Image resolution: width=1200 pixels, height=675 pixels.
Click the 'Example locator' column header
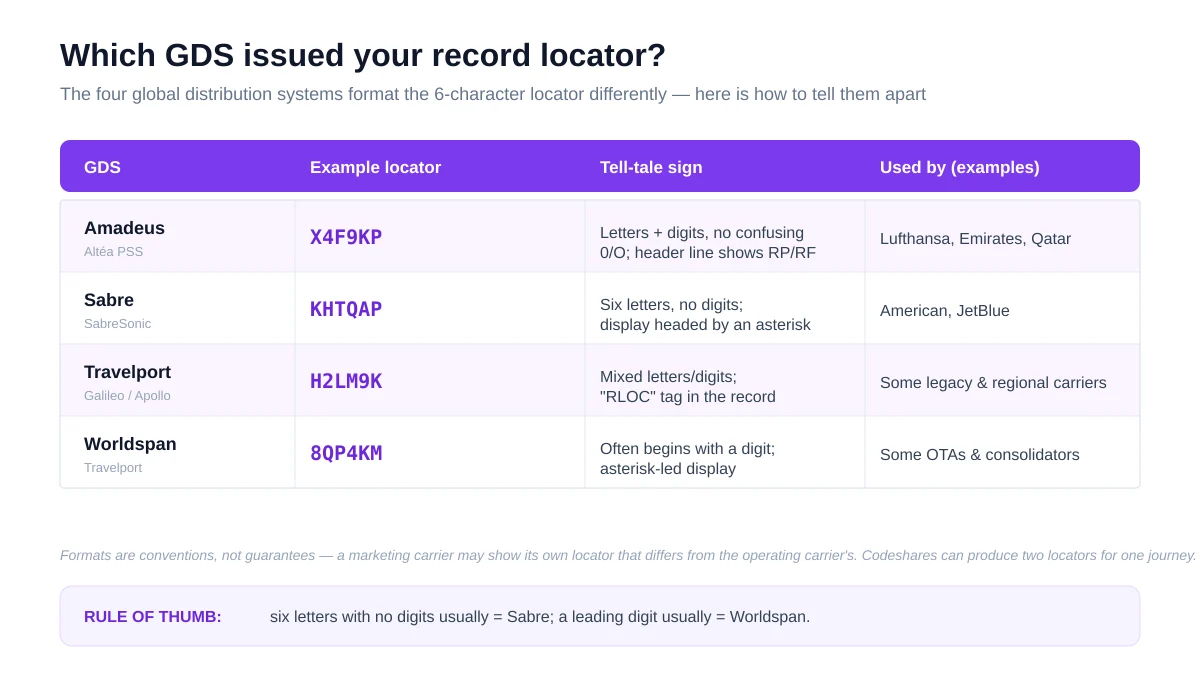point(375,167)
